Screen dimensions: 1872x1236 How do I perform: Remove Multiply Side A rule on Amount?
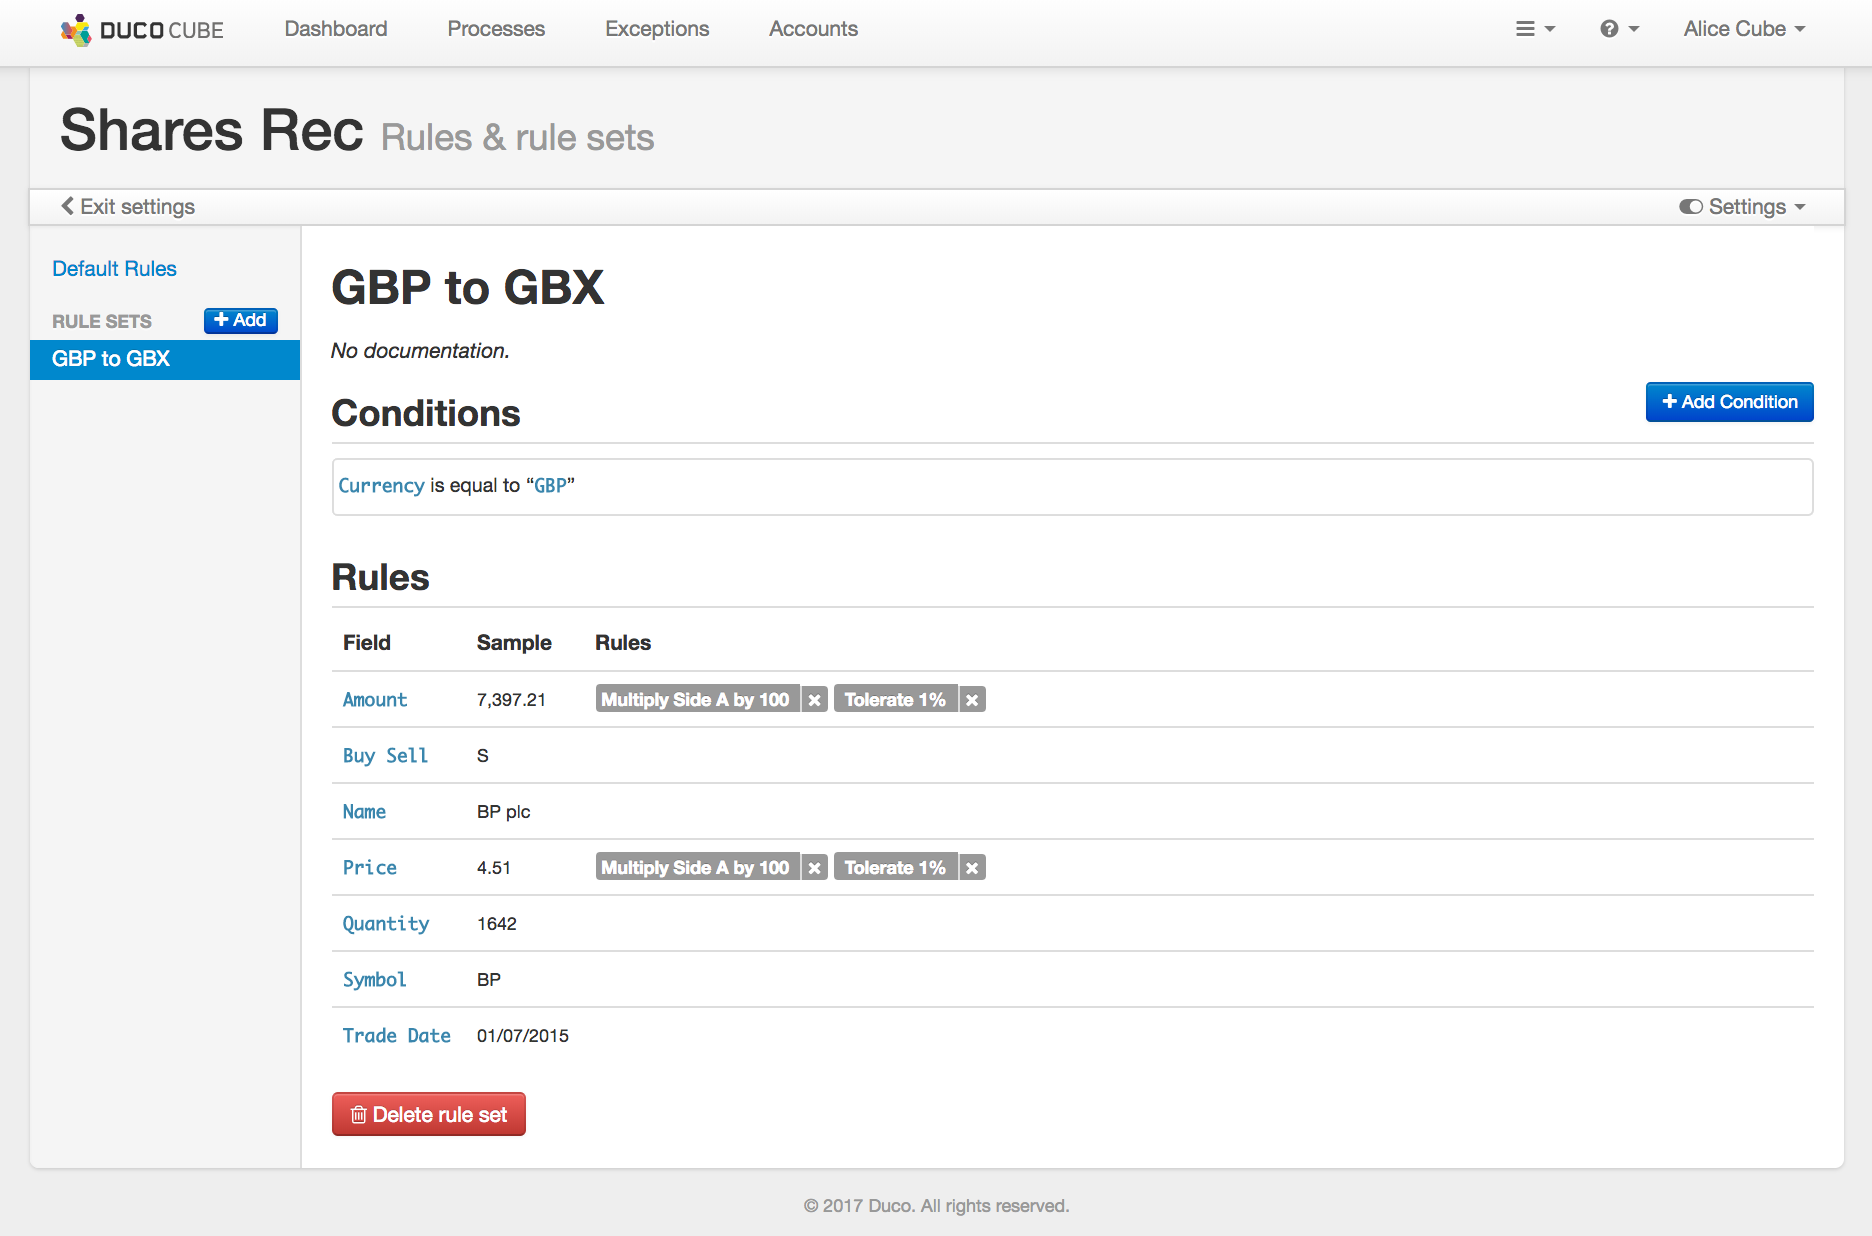[815, 700]
